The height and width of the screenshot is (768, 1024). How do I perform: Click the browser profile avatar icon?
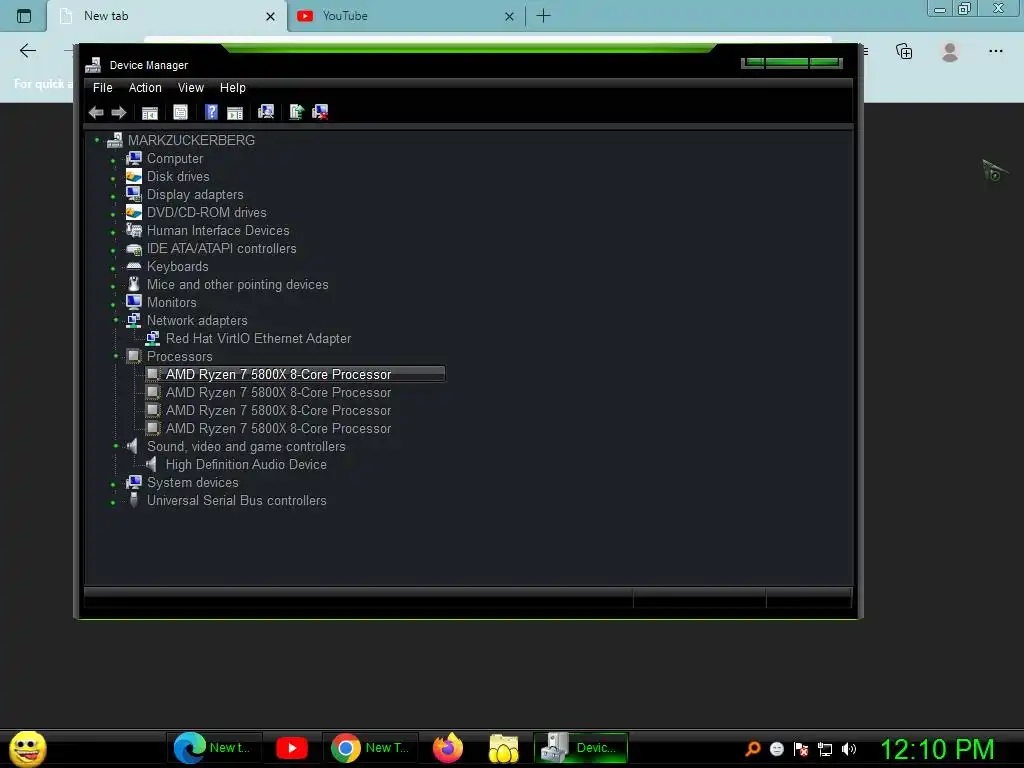click(950, 52)
